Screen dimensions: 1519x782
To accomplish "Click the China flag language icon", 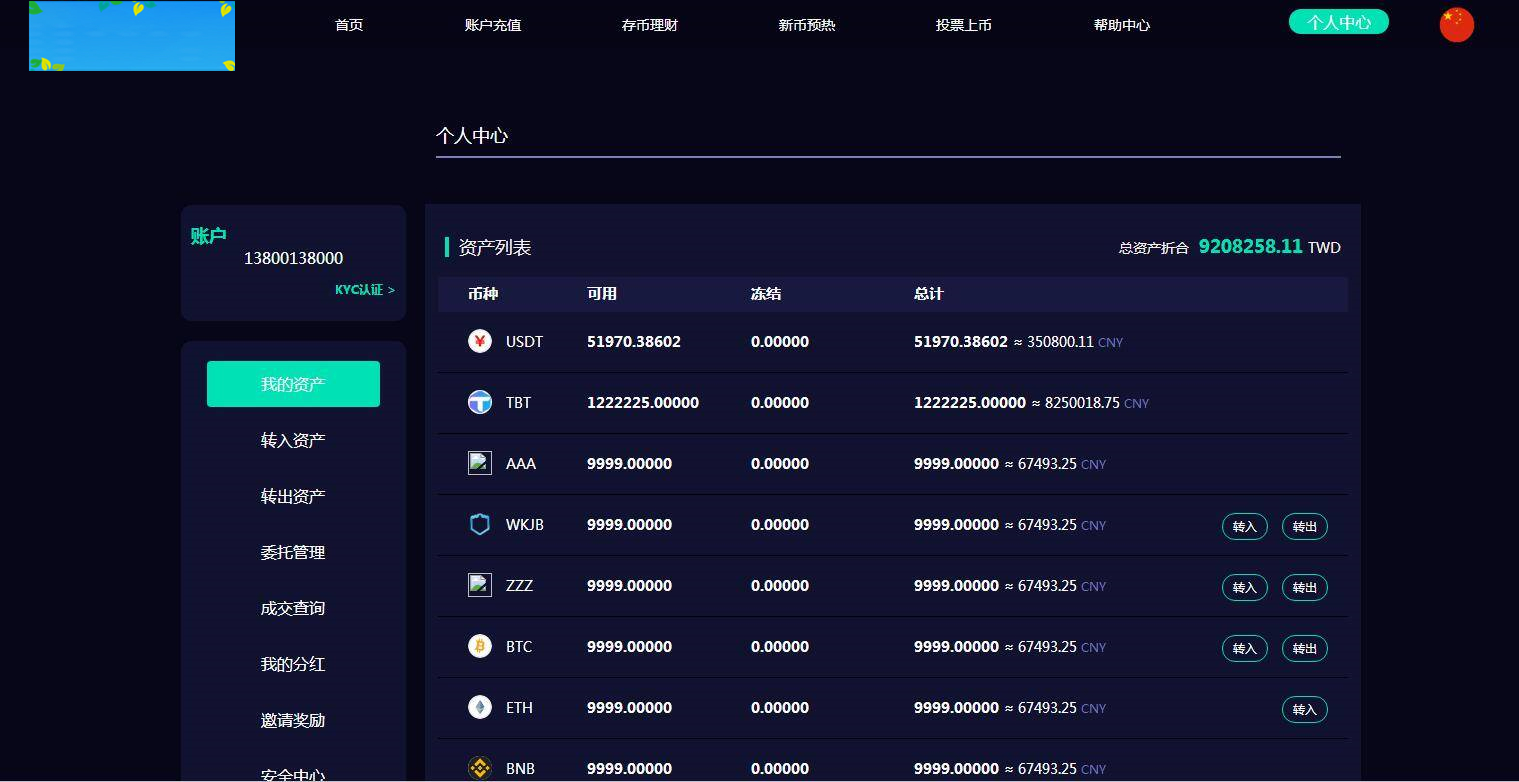I will [1456, 24].
